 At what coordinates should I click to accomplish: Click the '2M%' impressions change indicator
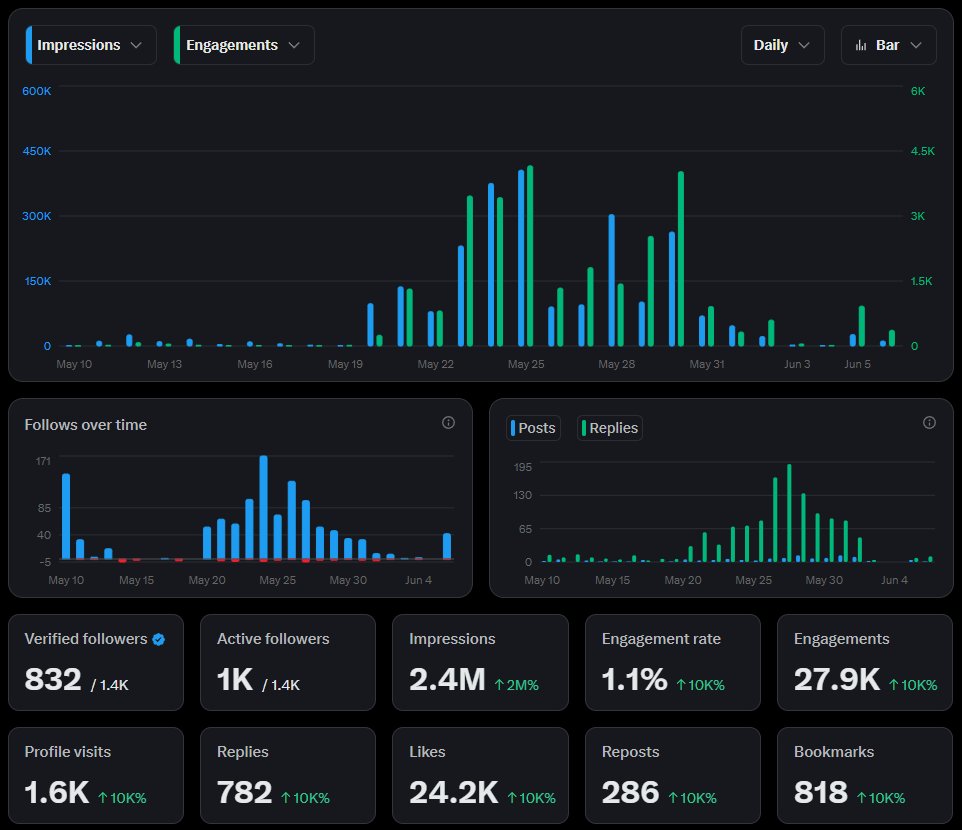(517, 685)
